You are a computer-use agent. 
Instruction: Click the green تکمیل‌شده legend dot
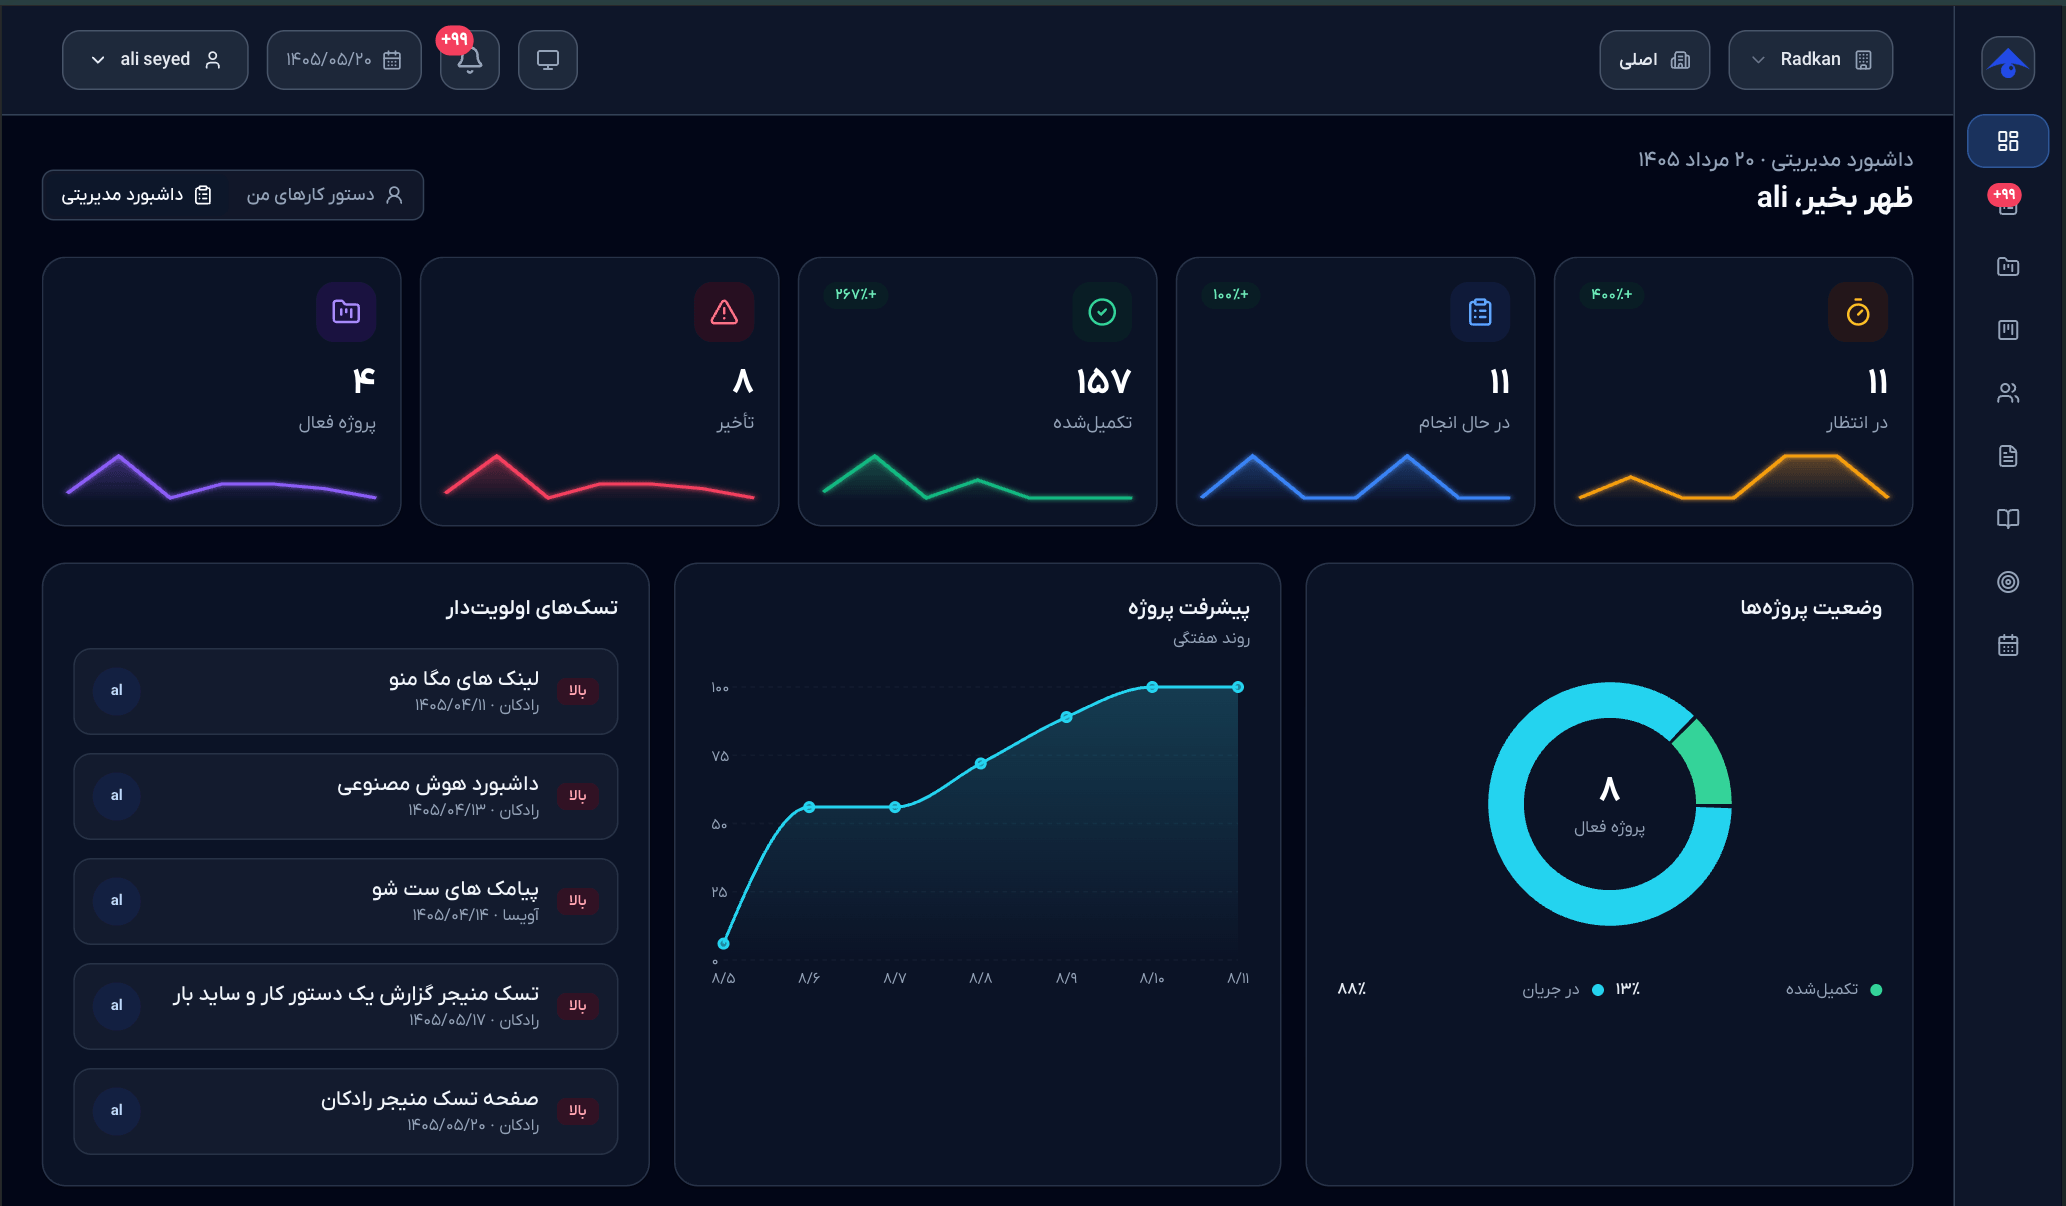pos(1876,990)
